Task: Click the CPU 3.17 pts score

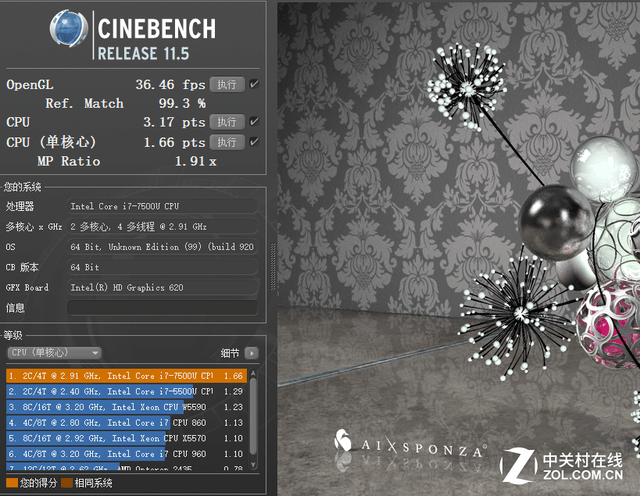Action: click(x=174, y=122)
